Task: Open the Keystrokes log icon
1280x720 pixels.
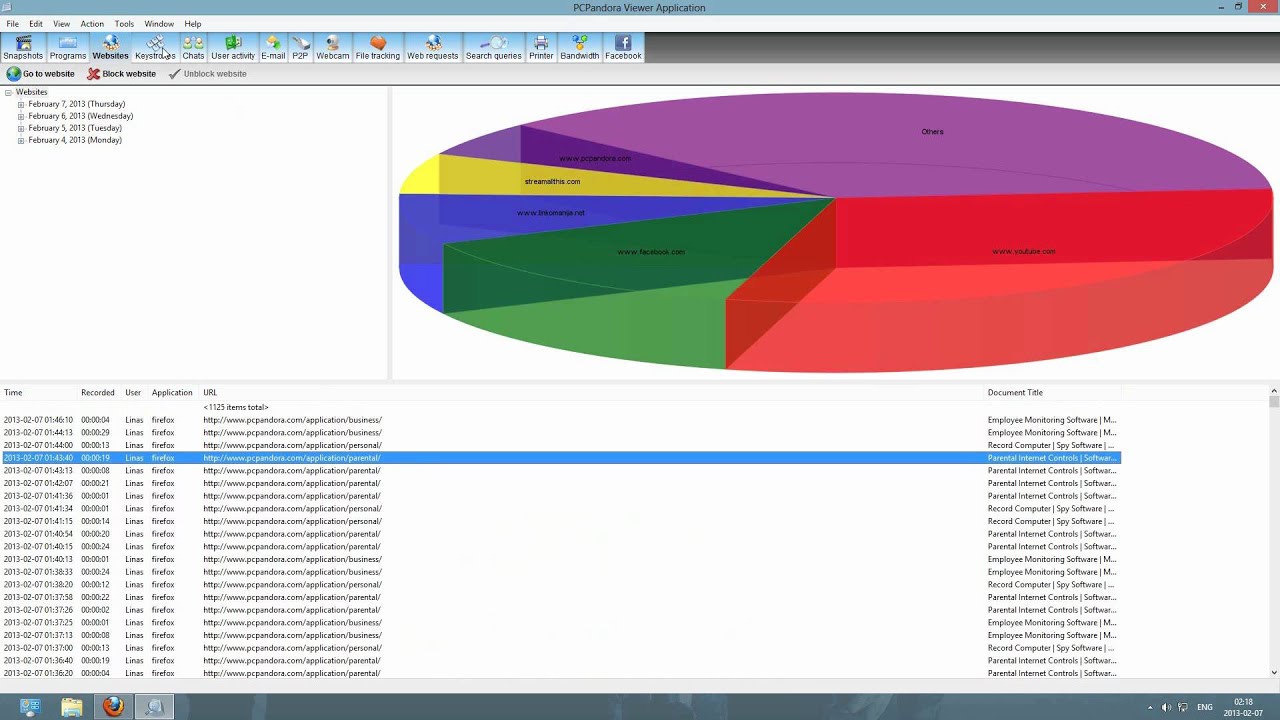Action: (x=155, y=47)
